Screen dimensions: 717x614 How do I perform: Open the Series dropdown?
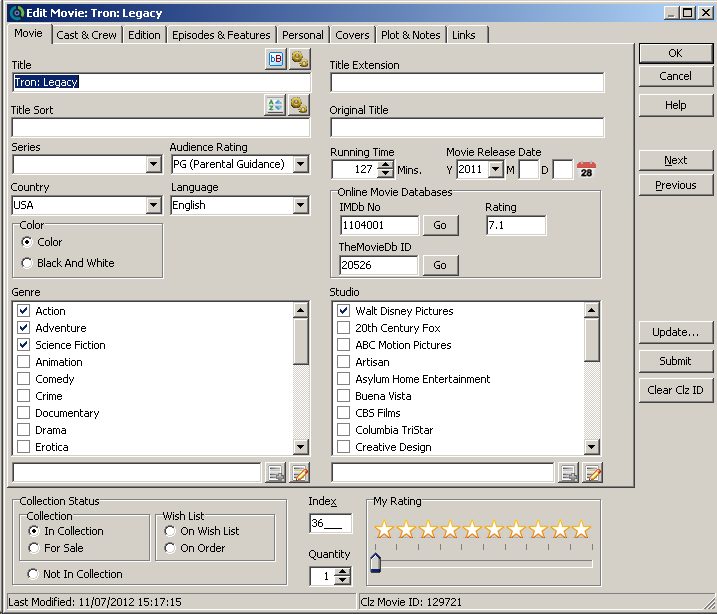[x=154, y=164]
